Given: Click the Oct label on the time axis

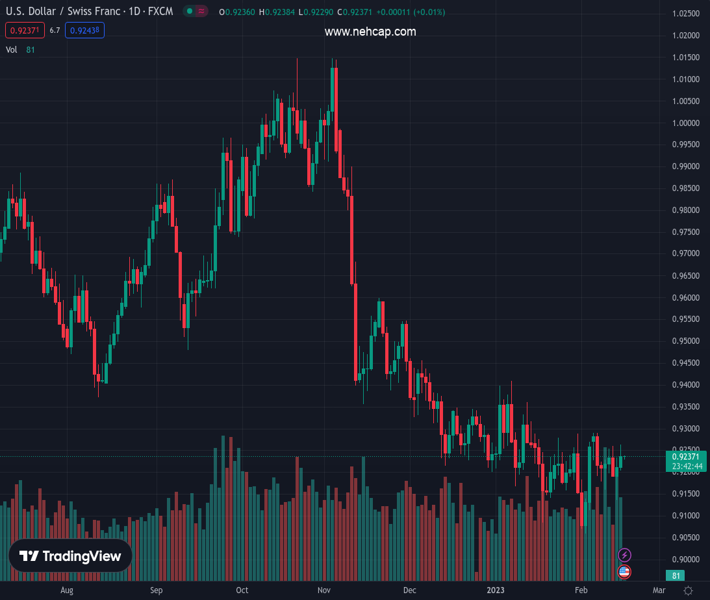Looking at the screenshot, I should coord(242,591).
